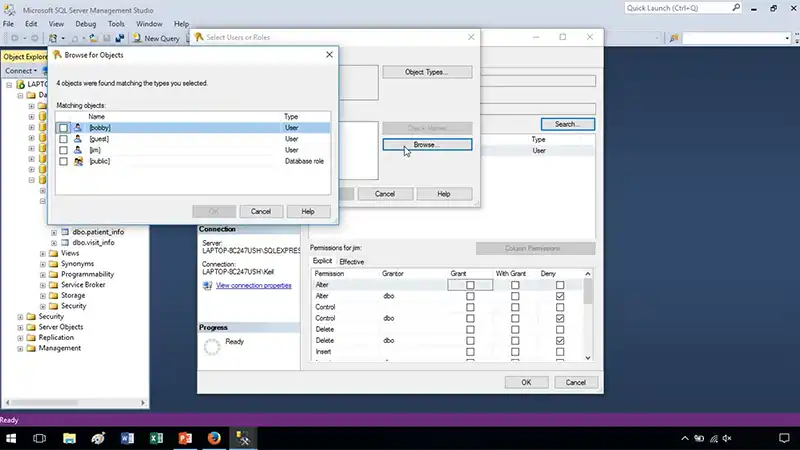Expand the Service Broker node
Viewport: 800px width, 450px height.
[x=43, y=285]
